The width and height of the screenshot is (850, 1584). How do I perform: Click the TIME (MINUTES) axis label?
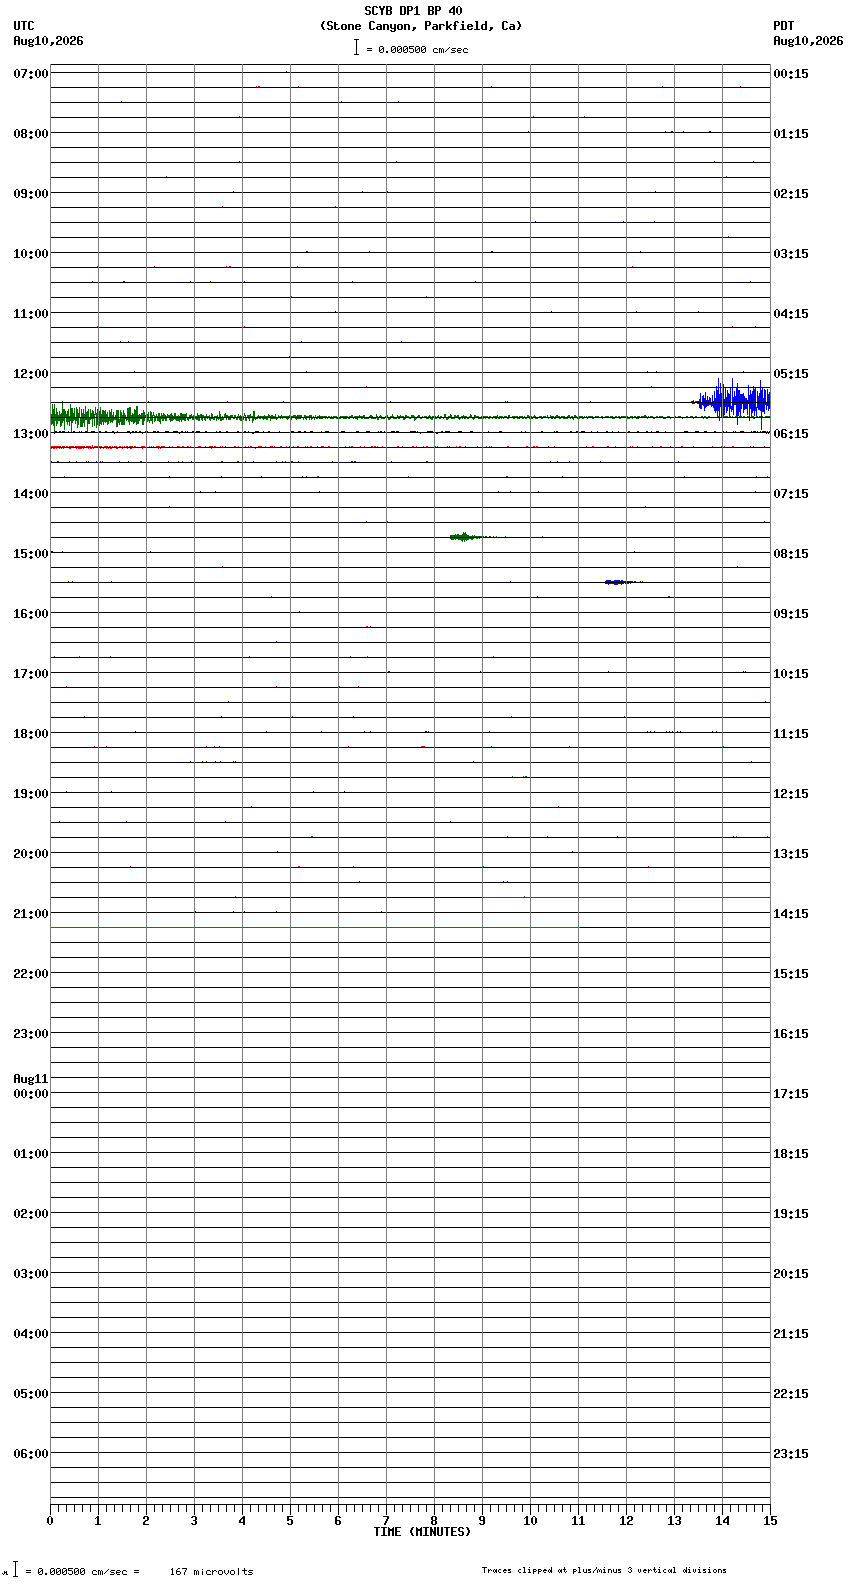click(422, 1532)
